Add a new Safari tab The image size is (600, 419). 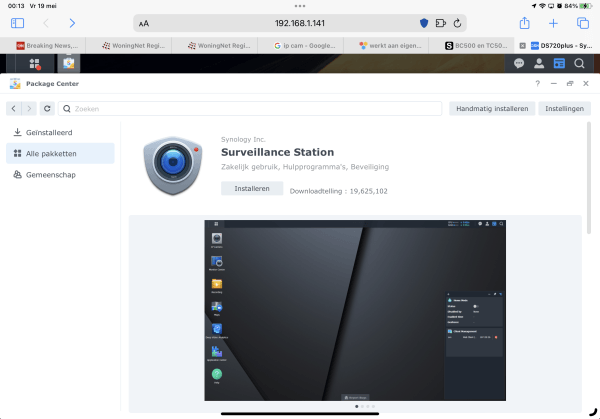pos(553,23)
